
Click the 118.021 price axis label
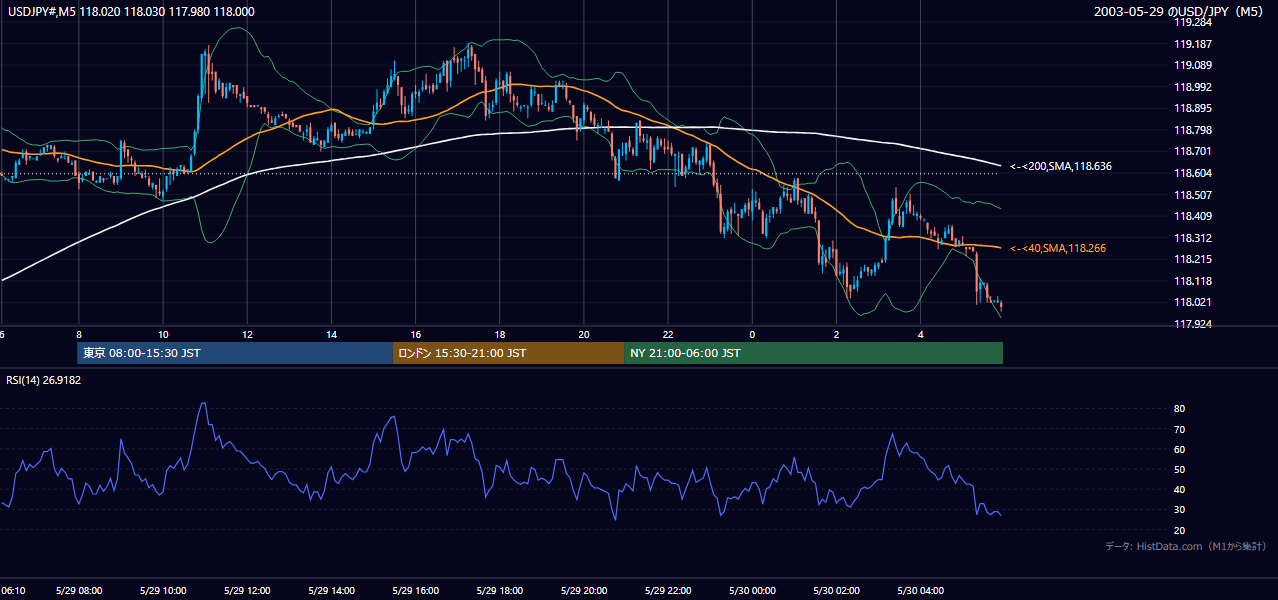(x=1193, y=303)
